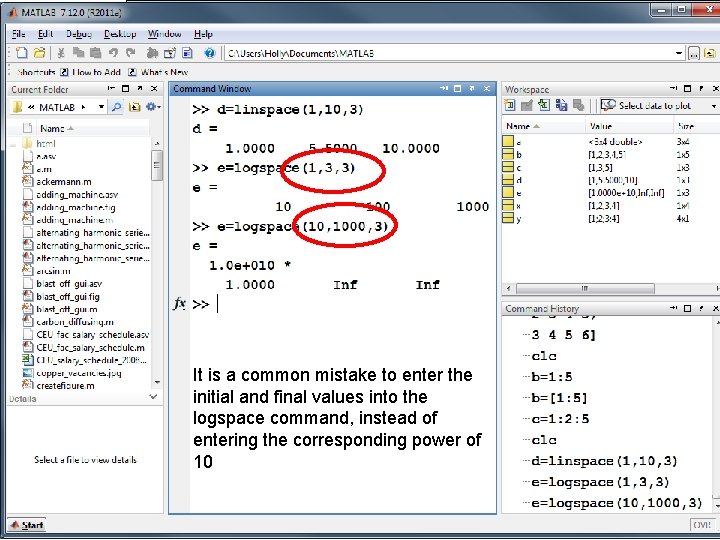Image resolution: width=720 pixels, height=540 pixels.
Task: Select ackermann.m in Current Folder
Action: [x=64, y=182]
